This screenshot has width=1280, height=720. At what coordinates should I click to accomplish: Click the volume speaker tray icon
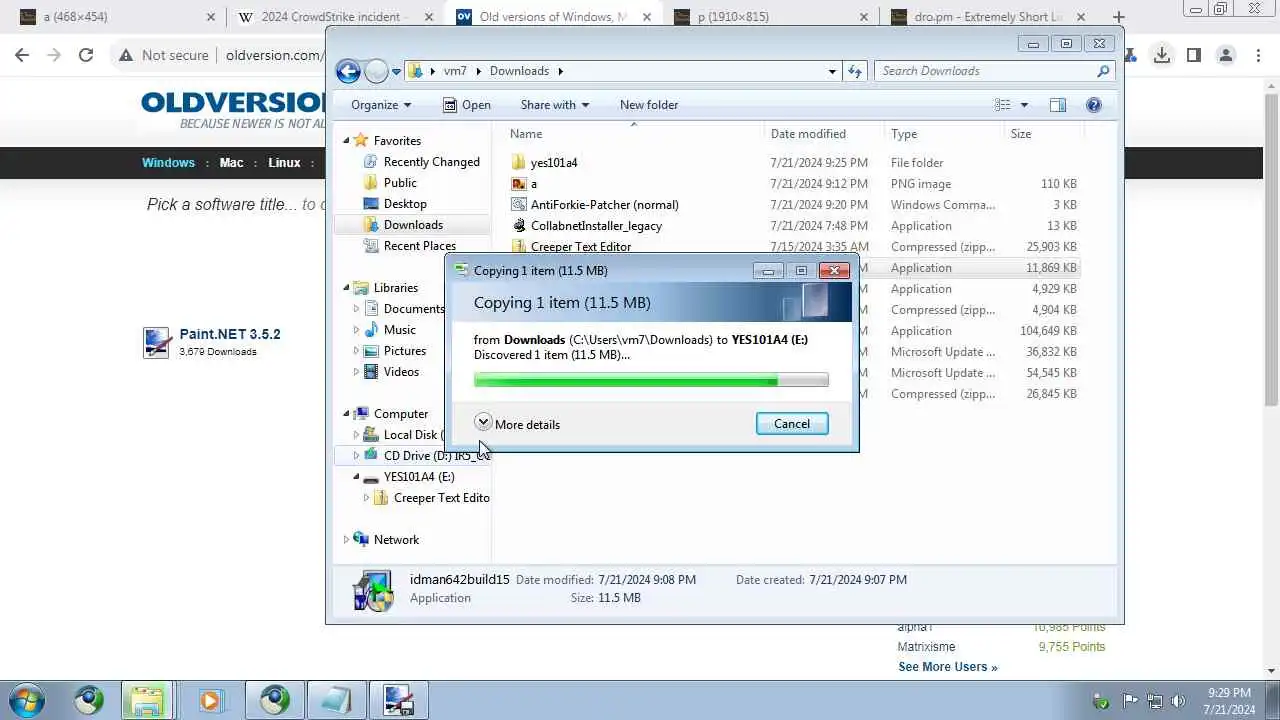click(x=1179, y=701)
